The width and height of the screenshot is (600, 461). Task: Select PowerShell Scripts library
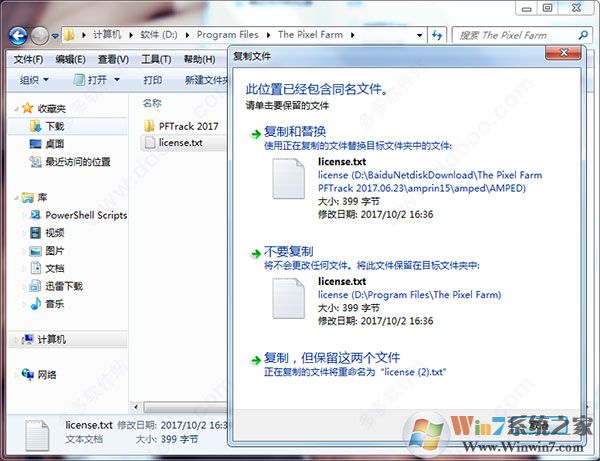(x=86, y=215)
